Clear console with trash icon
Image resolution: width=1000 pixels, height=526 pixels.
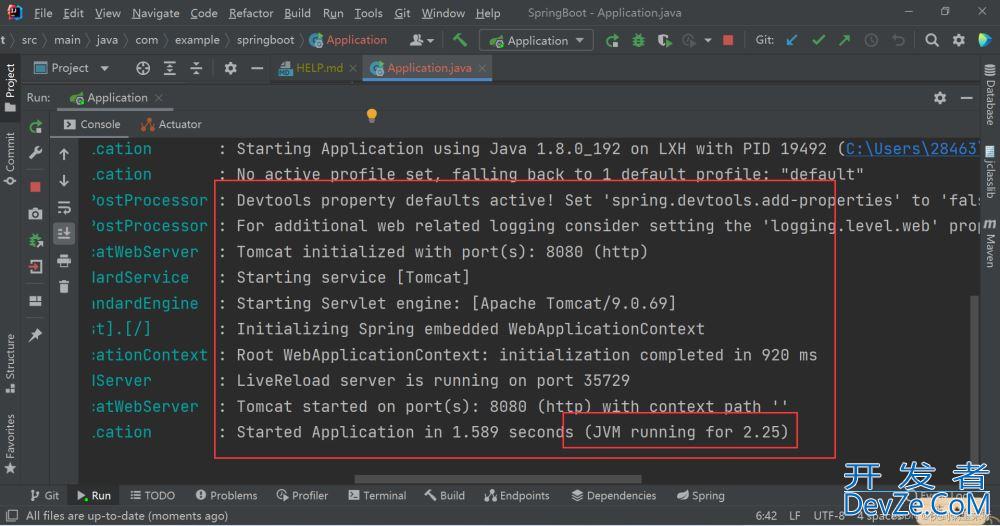pyautogui.click(x=64, y=287)
